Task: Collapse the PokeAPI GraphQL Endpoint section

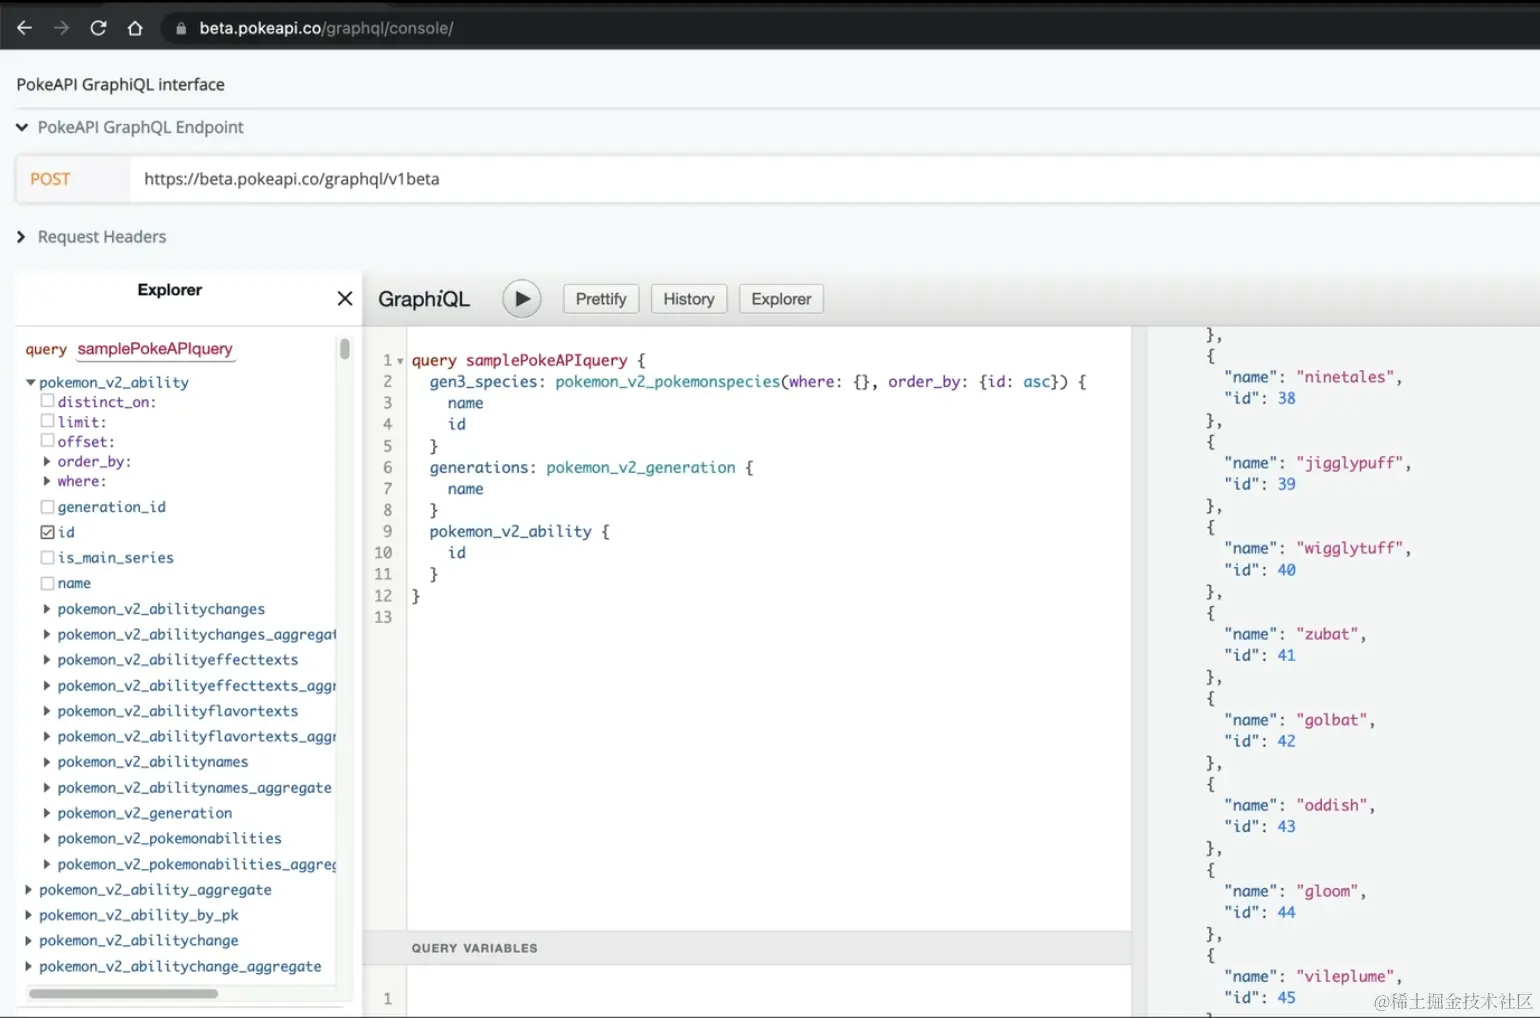Action: point(22,127)
